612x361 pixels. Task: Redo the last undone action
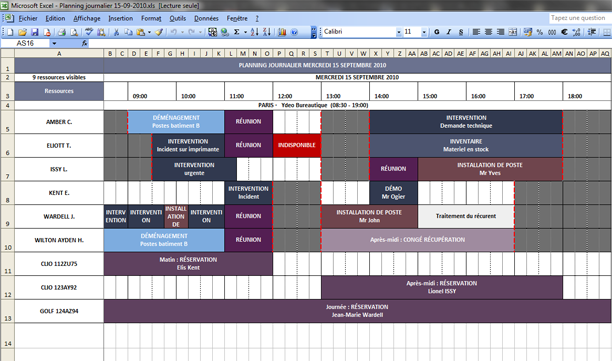tap(192, 32)
